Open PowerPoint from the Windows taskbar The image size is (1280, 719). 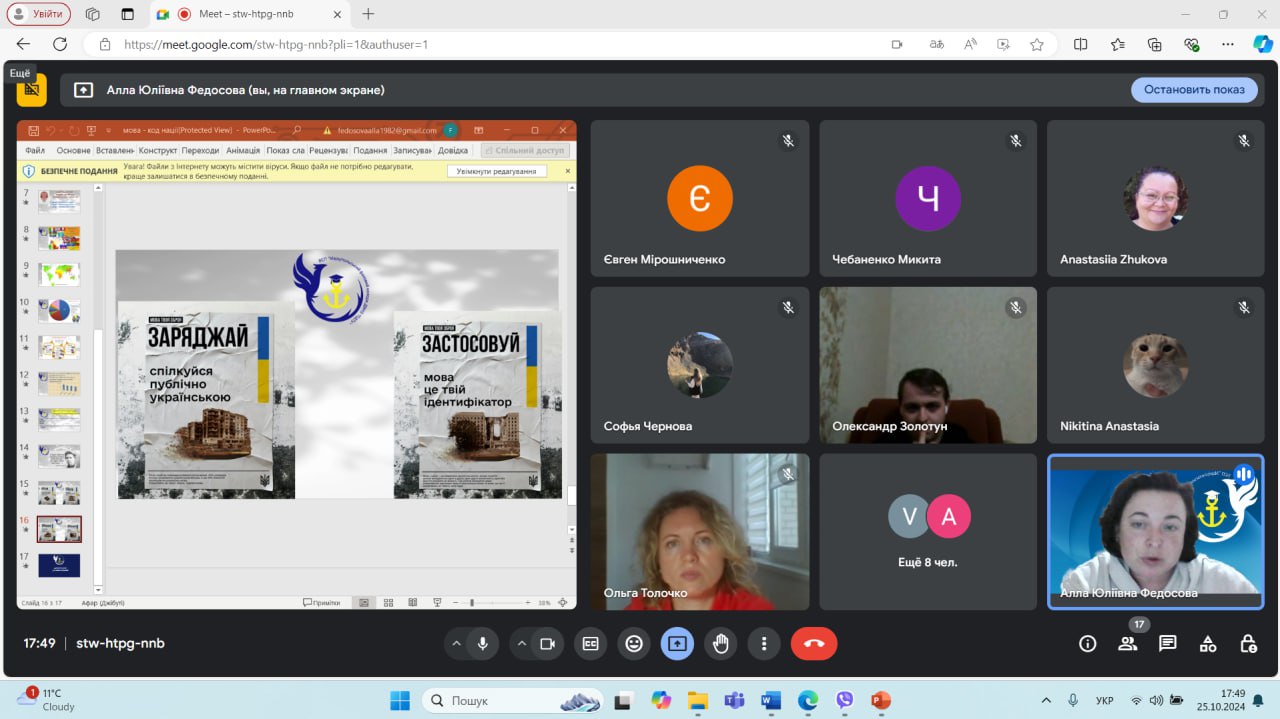(x=880, y=700)
